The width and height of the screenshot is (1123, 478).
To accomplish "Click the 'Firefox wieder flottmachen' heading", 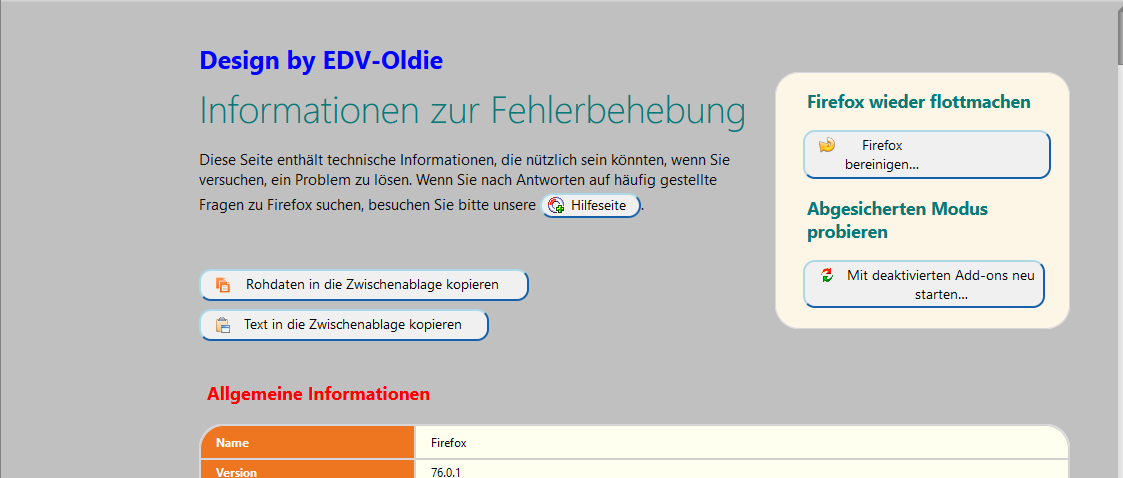I will (919, 102).
